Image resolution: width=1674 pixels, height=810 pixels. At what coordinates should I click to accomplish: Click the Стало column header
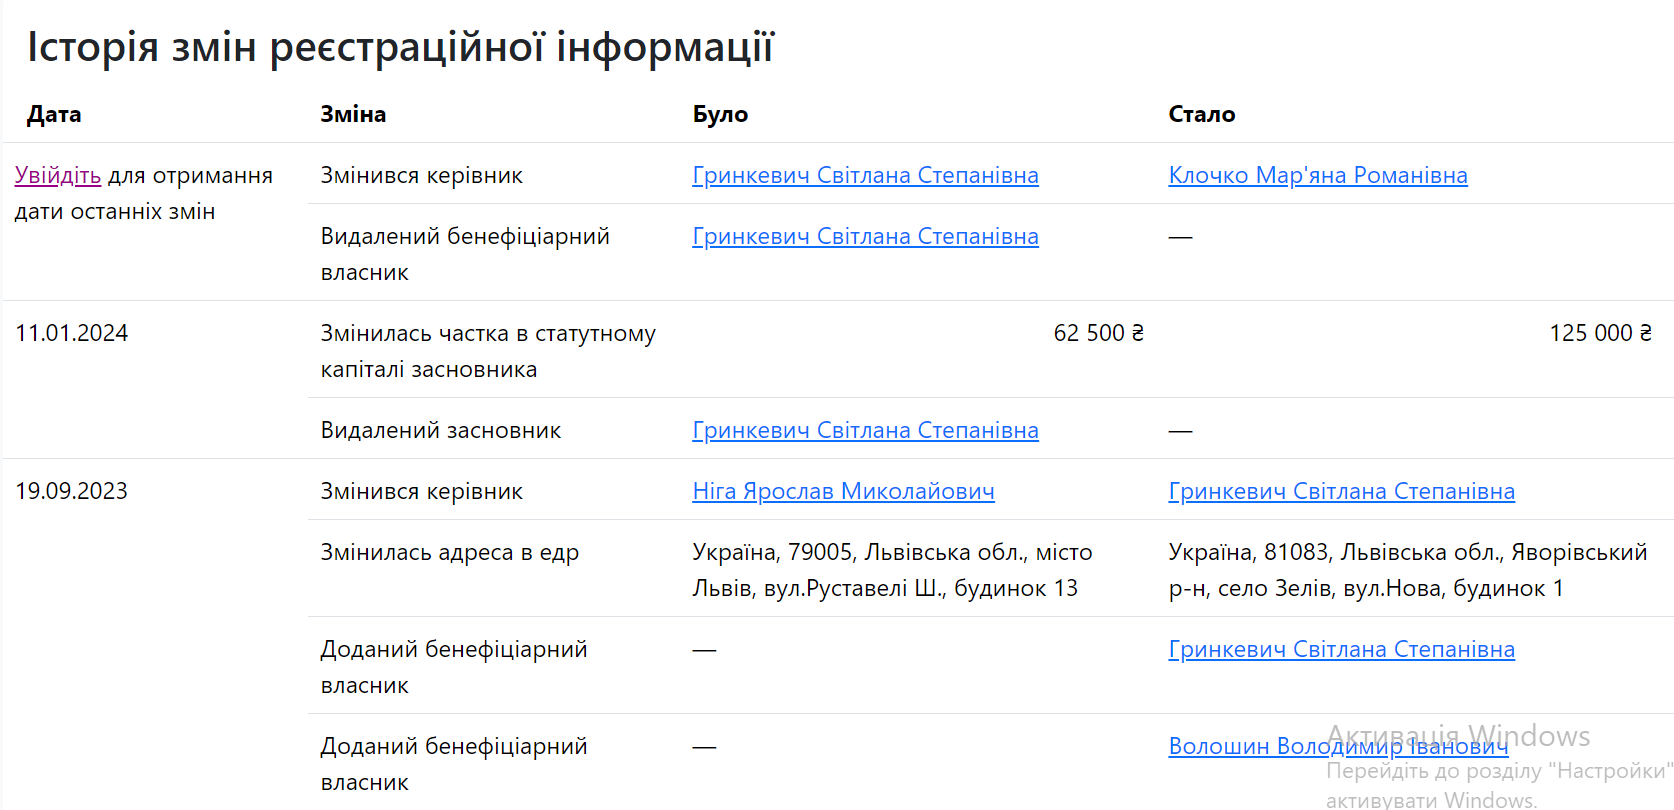coord(1201,115)
